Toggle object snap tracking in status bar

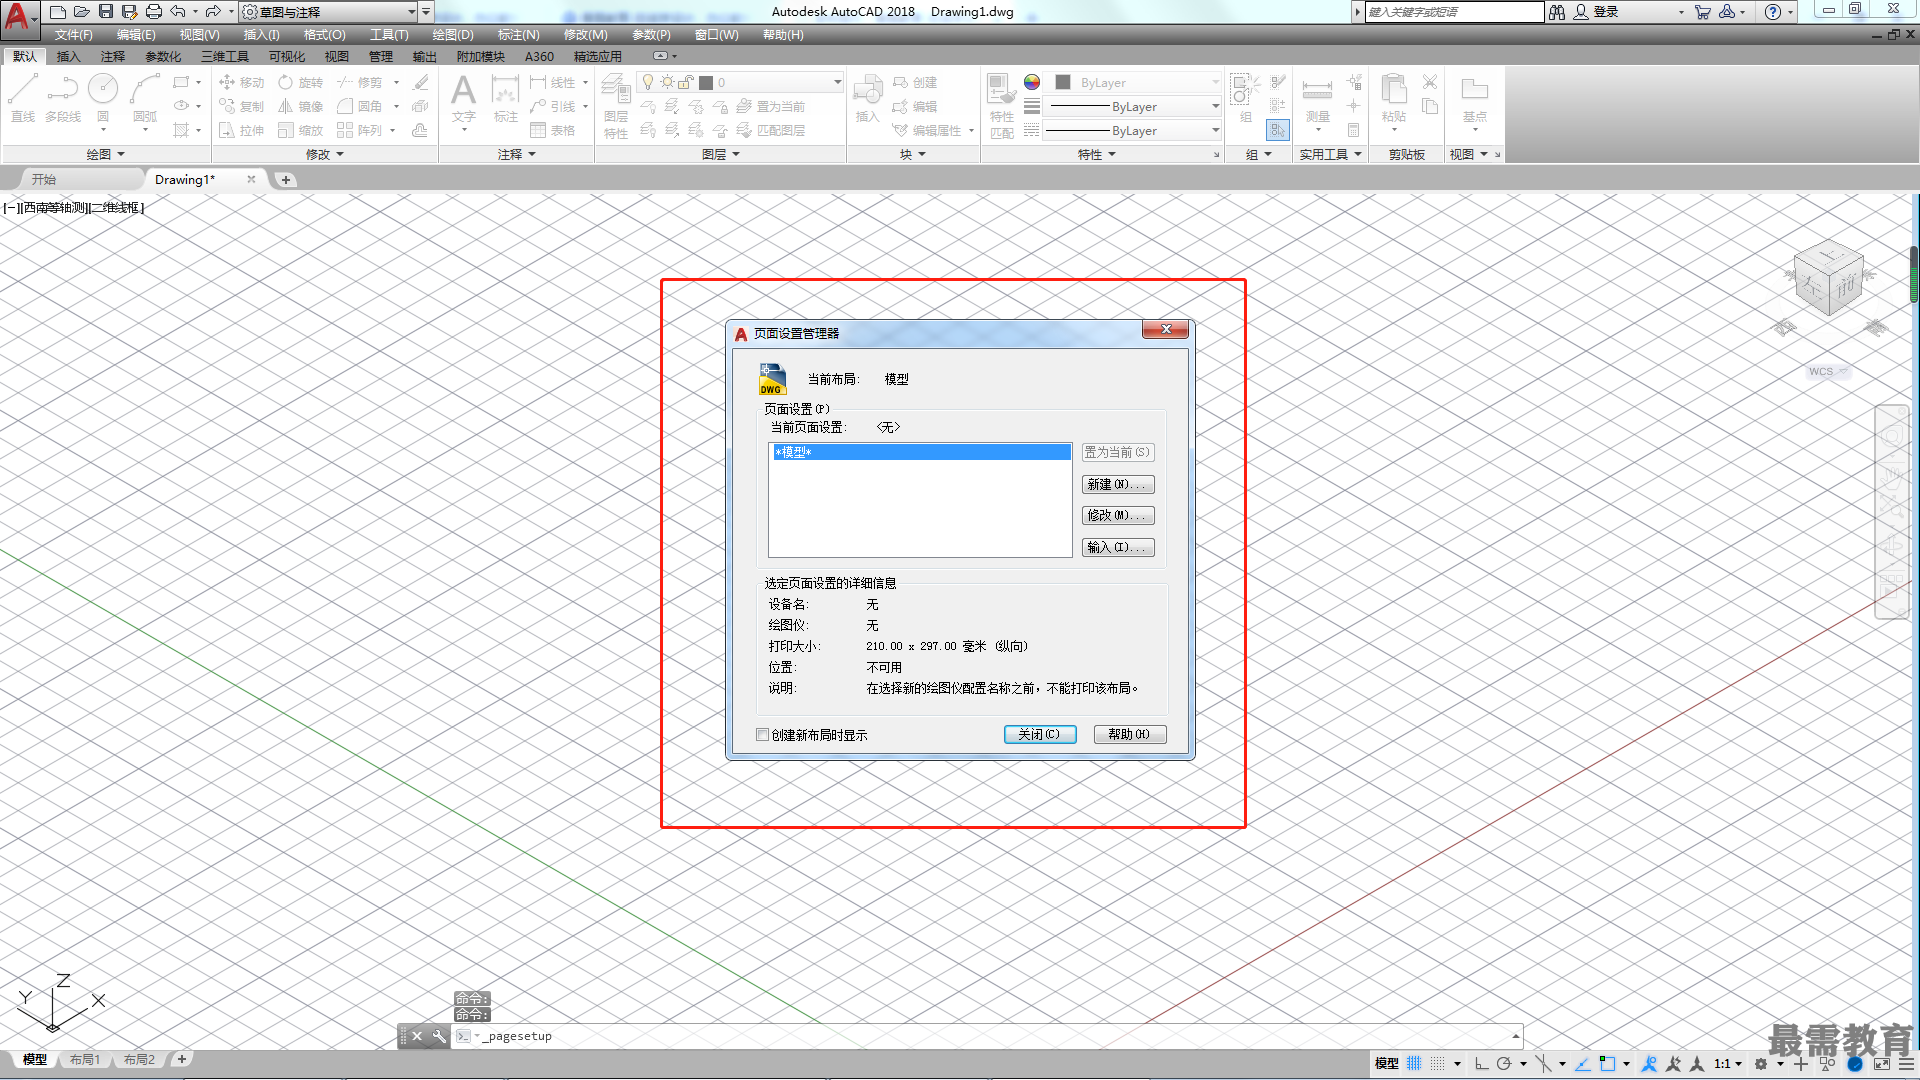[x=1583, y=1064]
